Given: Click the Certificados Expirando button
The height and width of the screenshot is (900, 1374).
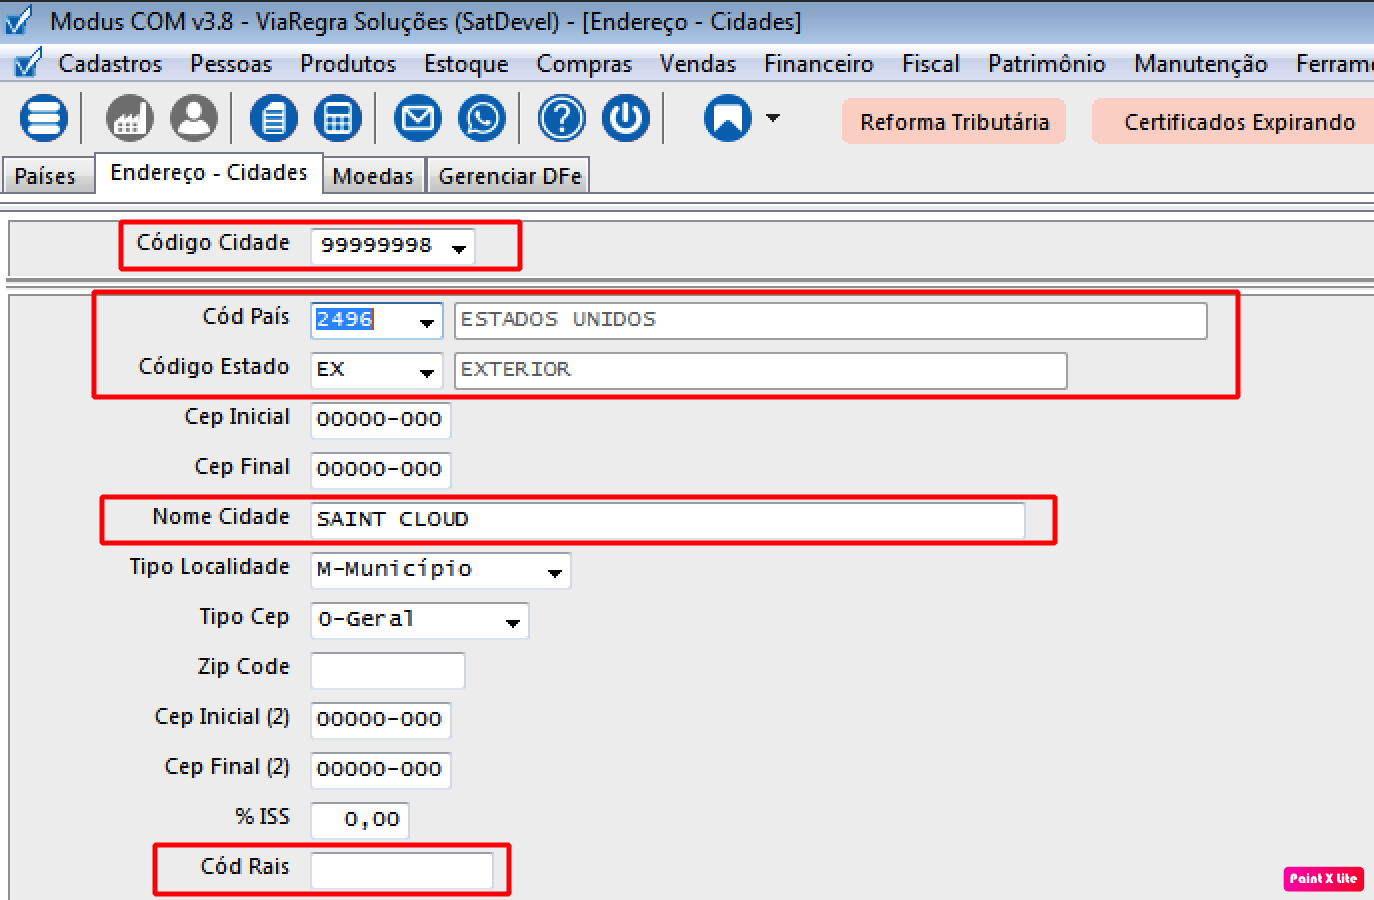Looking at the screenshot, I should (x=1238, y=122).
